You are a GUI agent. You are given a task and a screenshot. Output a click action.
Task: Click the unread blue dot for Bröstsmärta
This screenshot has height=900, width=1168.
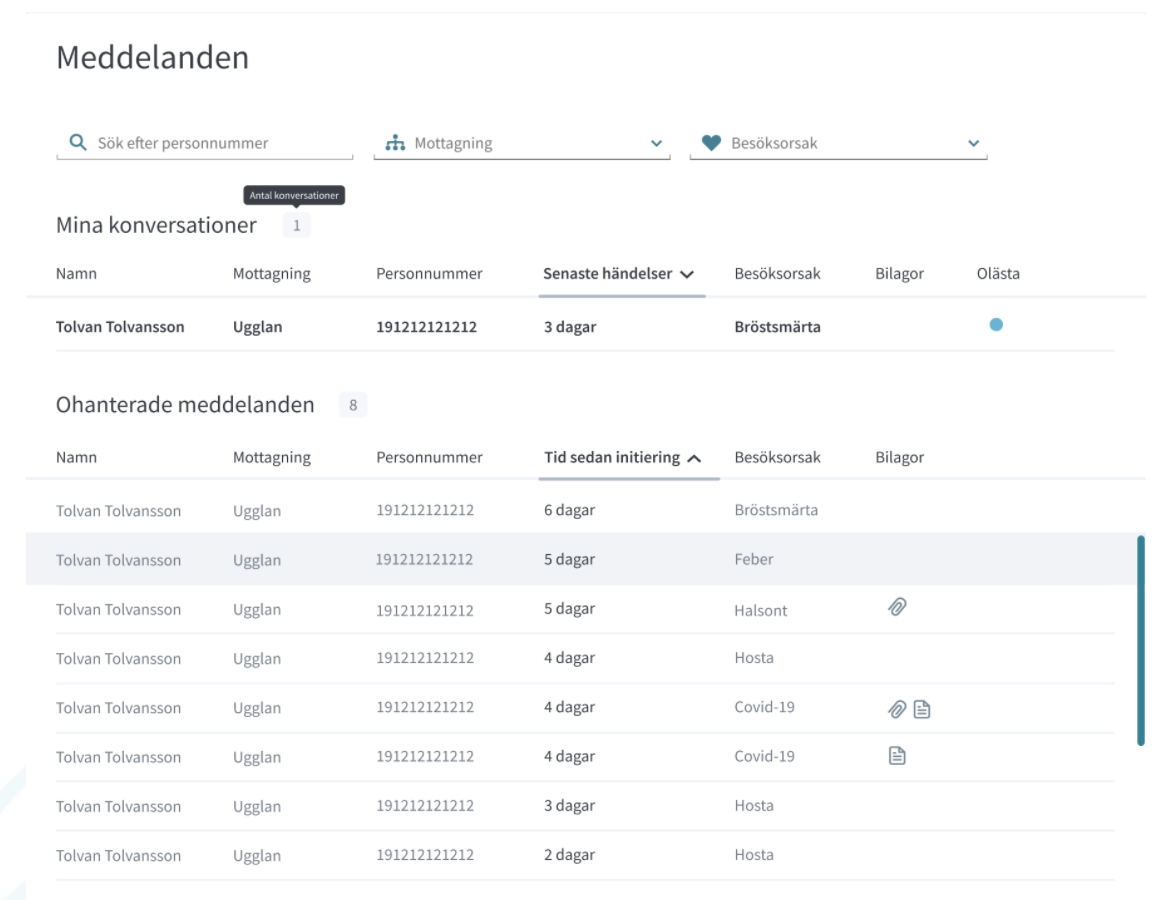point(996,325)
